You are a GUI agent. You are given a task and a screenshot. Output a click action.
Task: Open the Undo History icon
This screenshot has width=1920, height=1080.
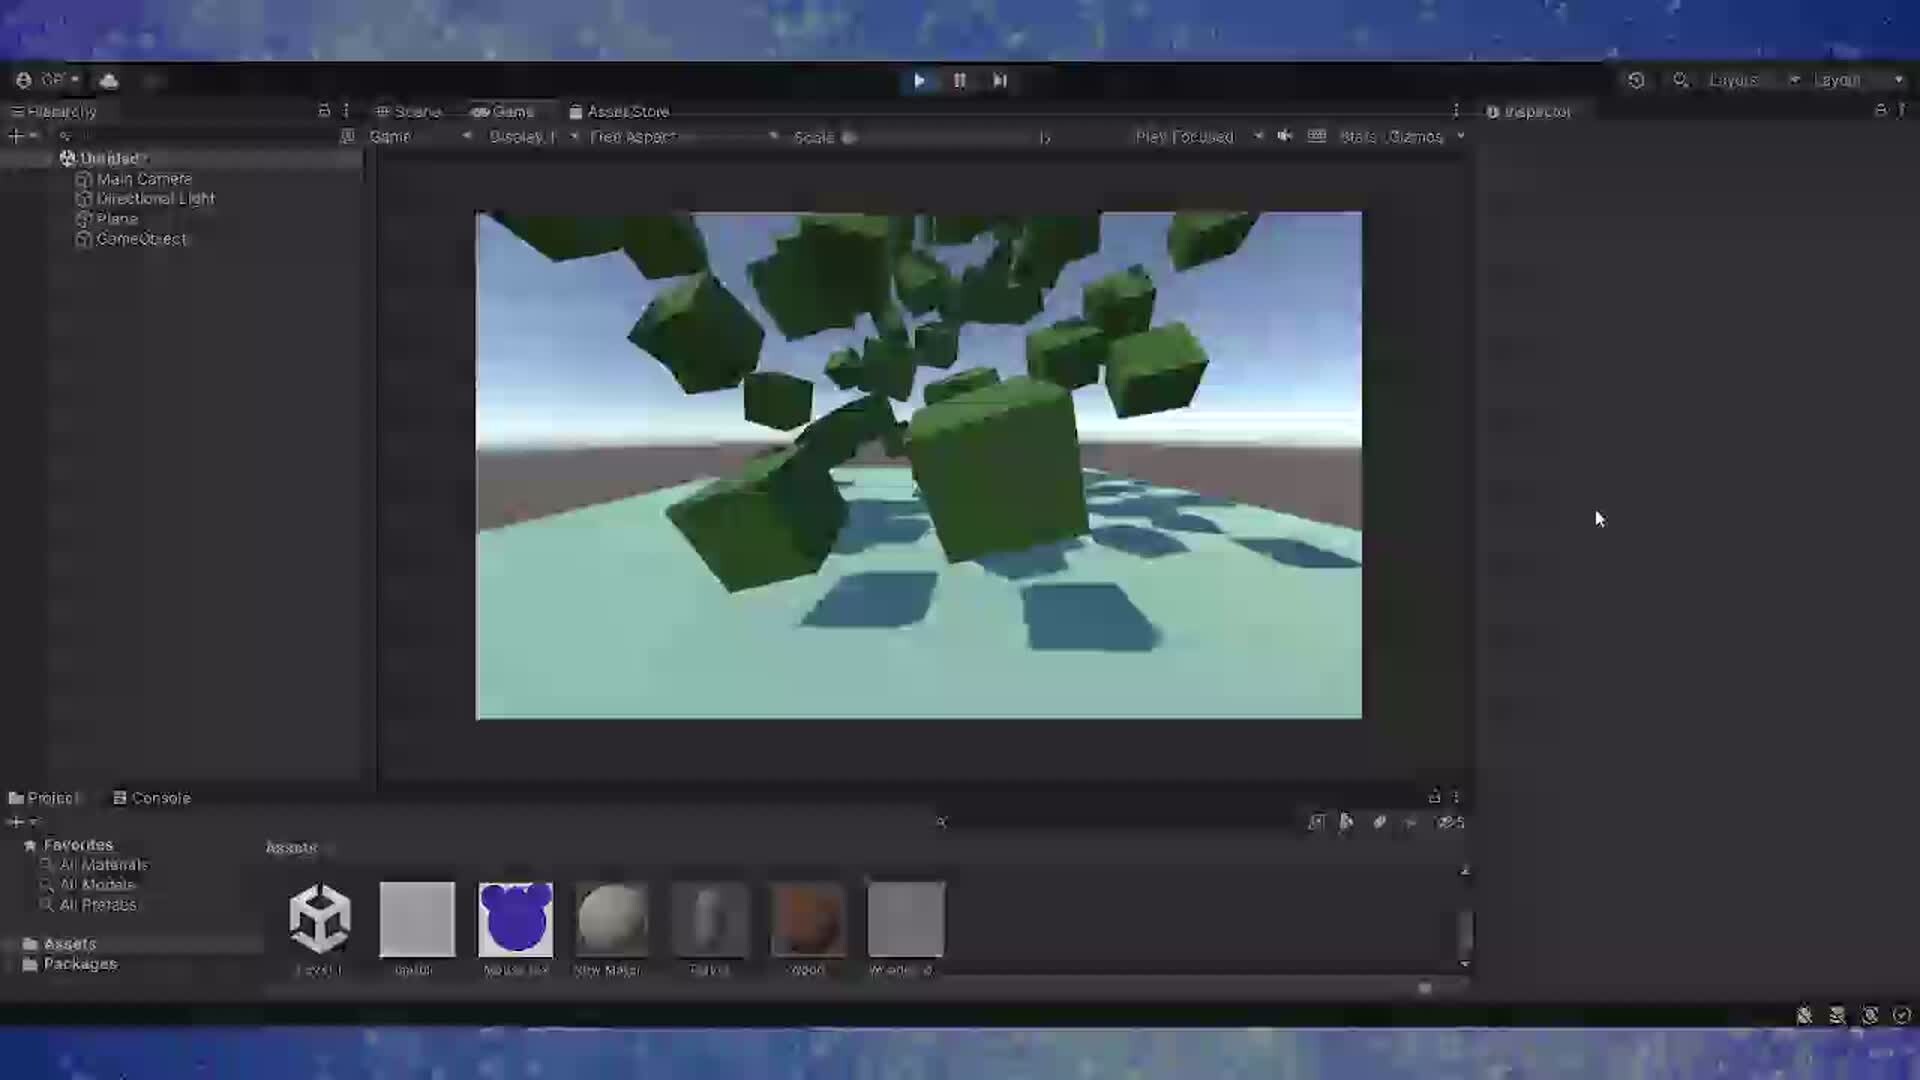point(1636,80)
